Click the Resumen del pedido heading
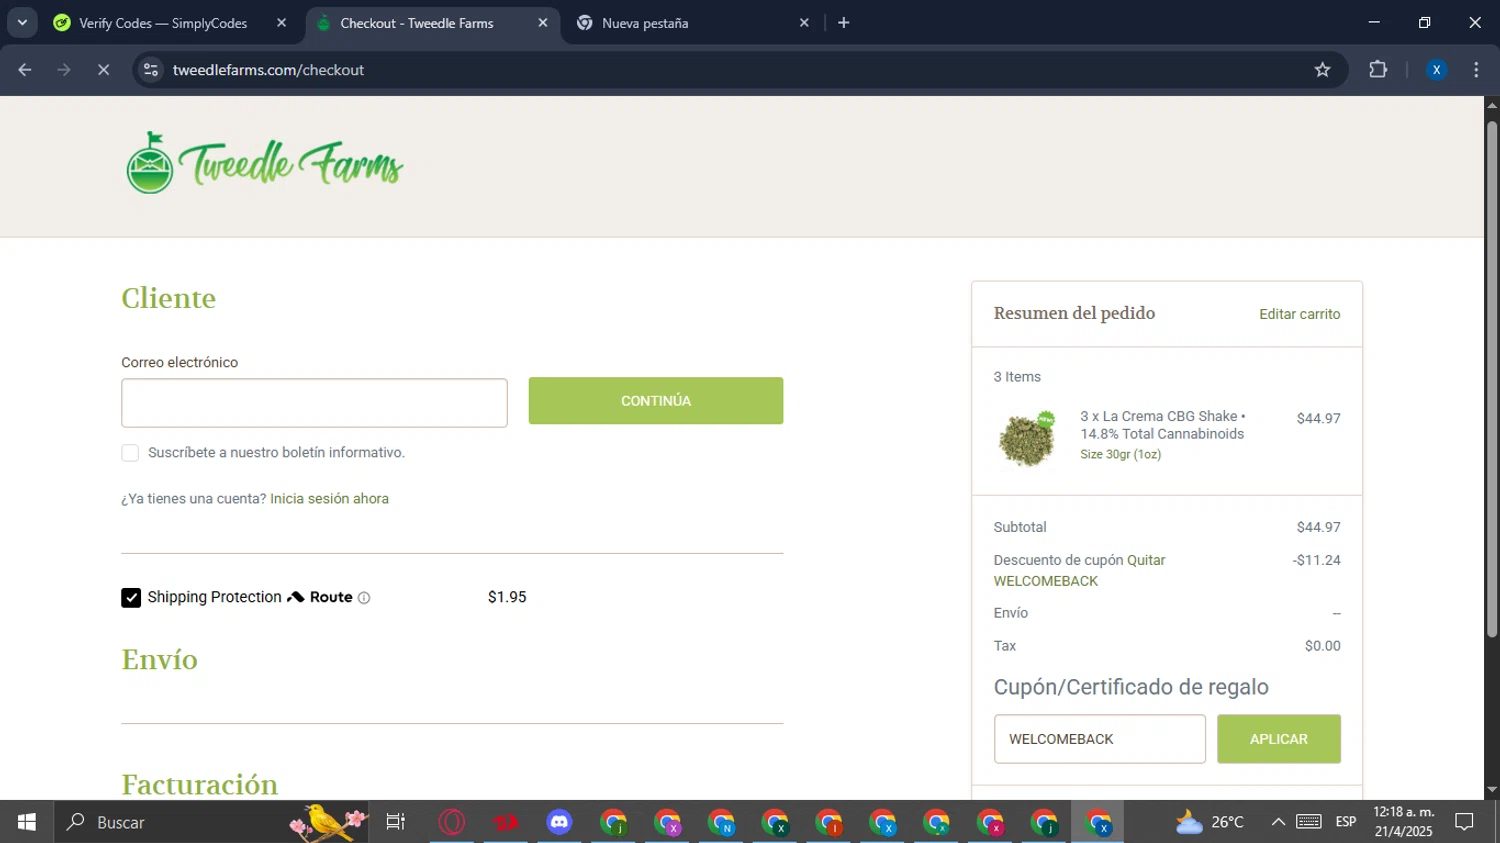Image resolution: width=1500 pixels, height=843 pixels. (x=1074, y=313)
